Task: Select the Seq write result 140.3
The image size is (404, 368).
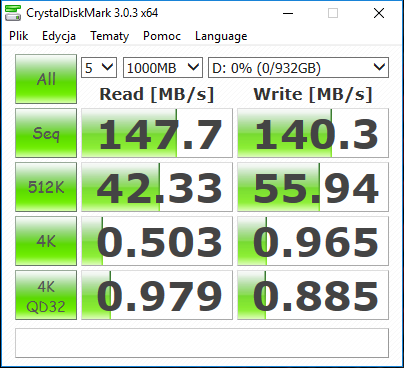Action: [x=313, y=133]
